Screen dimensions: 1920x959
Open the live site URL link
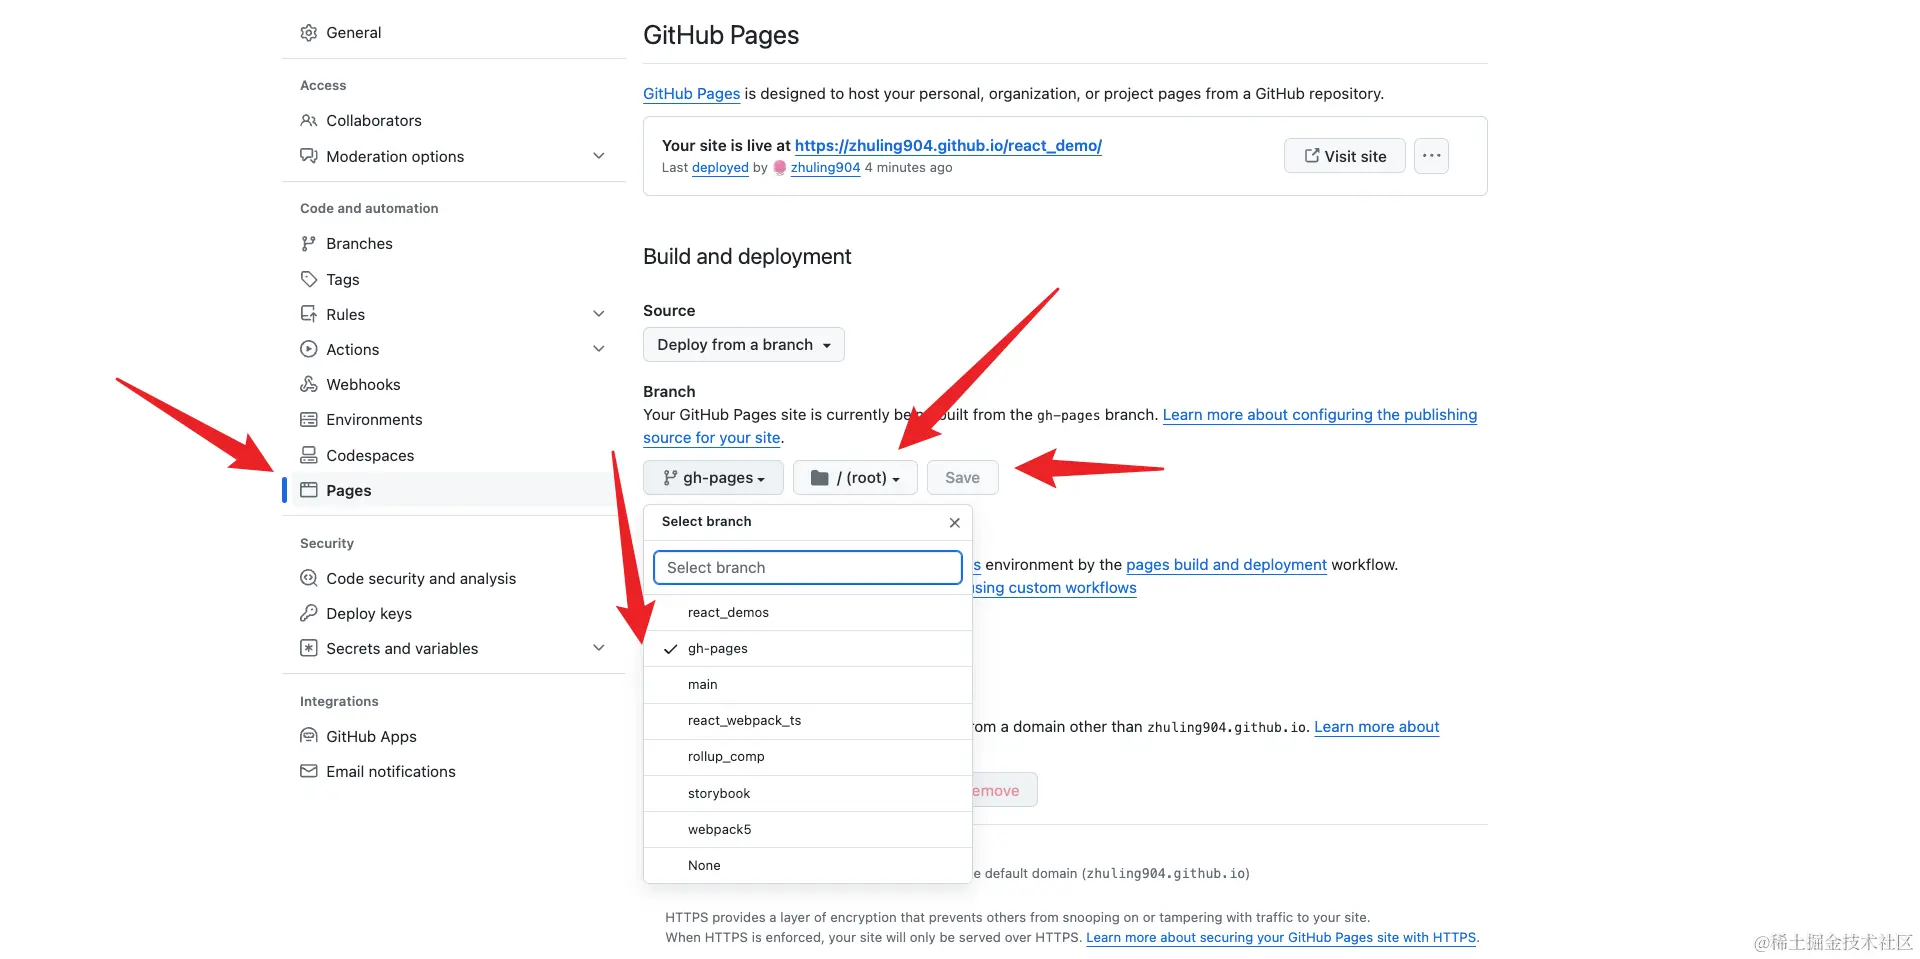click(x=948, y=146)
